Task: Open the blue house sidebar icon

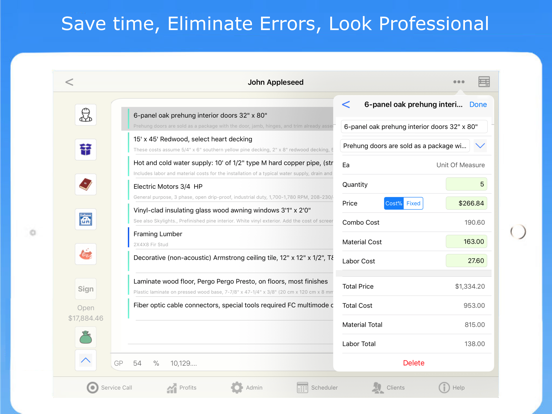Action: coord(86,219)
